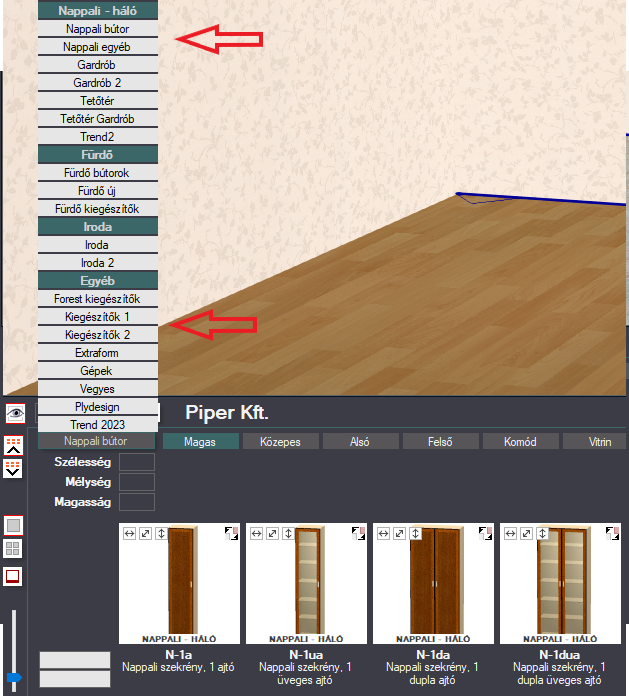
Task: Select the four-tile grid view icon
Action: point(12,549)
